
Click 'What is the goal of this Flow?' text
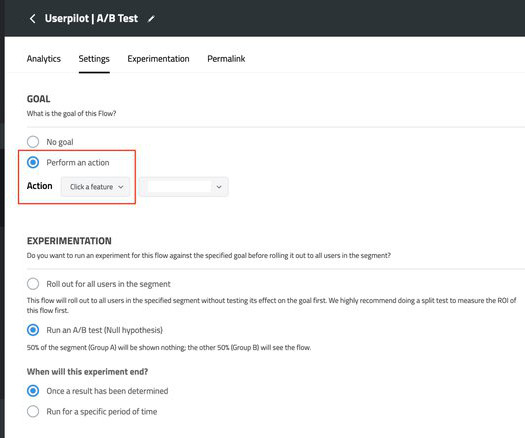(x=71, y=114)
